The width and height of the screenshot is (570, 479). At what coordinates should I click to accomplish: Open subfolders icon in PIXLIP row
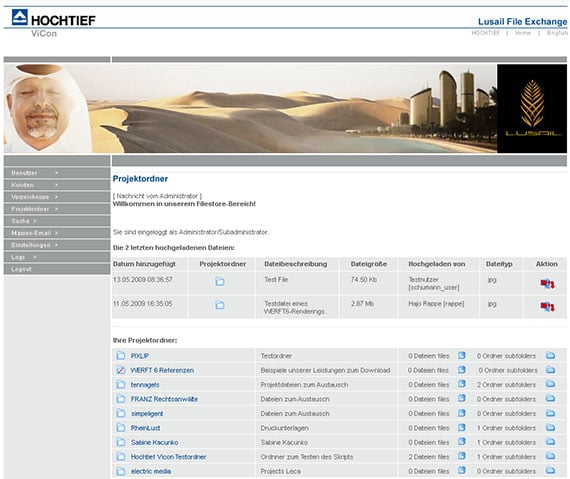click(x=550, y=355)
